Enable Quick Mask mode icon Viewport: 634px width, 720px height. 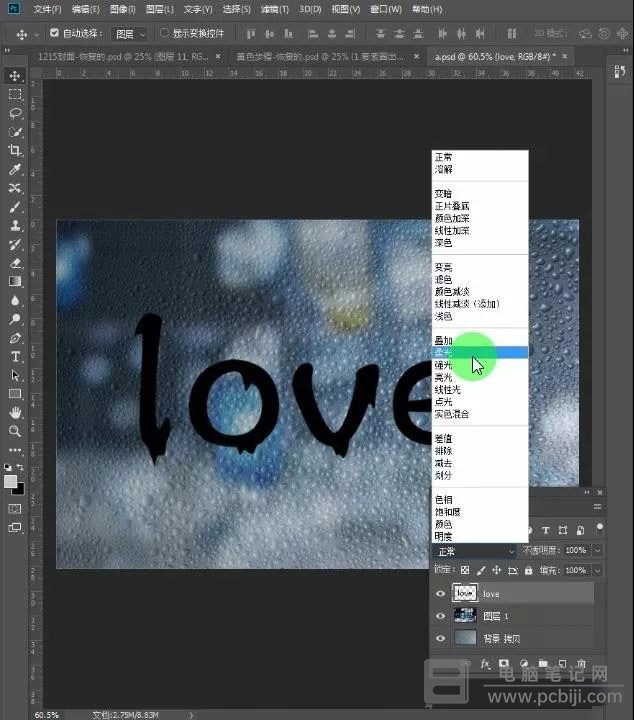pos(15,509)
